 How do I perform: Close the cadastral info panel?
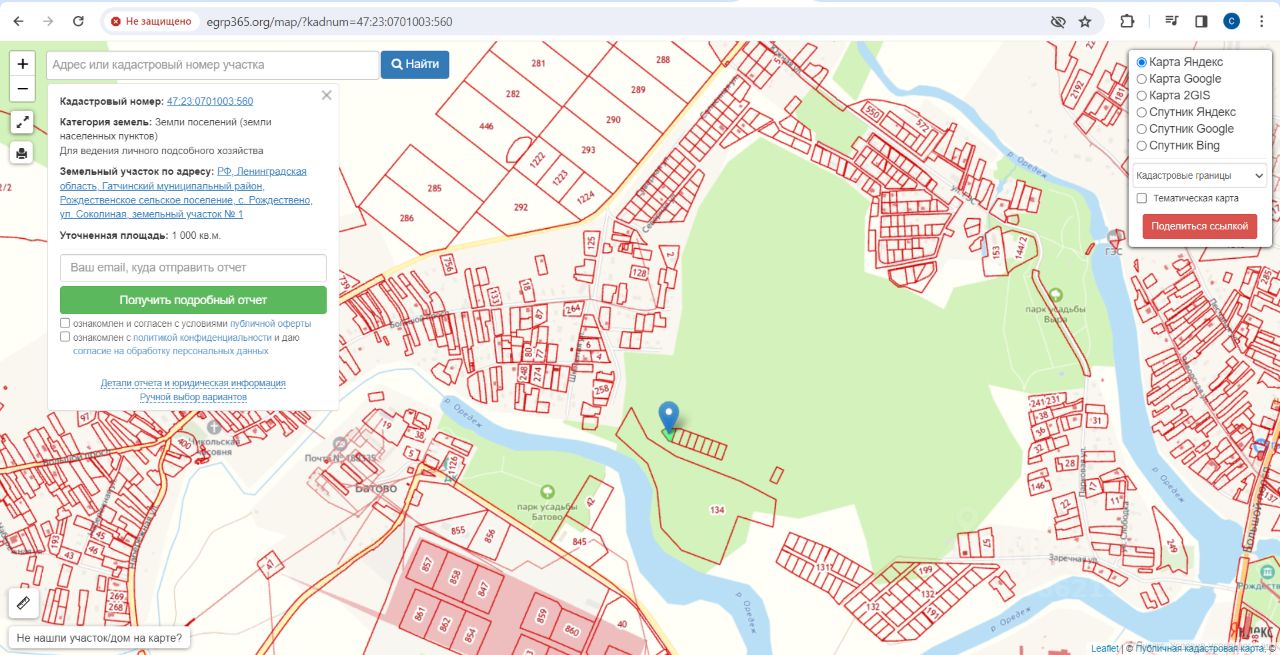pyautogui.click(x=326, y=96)
